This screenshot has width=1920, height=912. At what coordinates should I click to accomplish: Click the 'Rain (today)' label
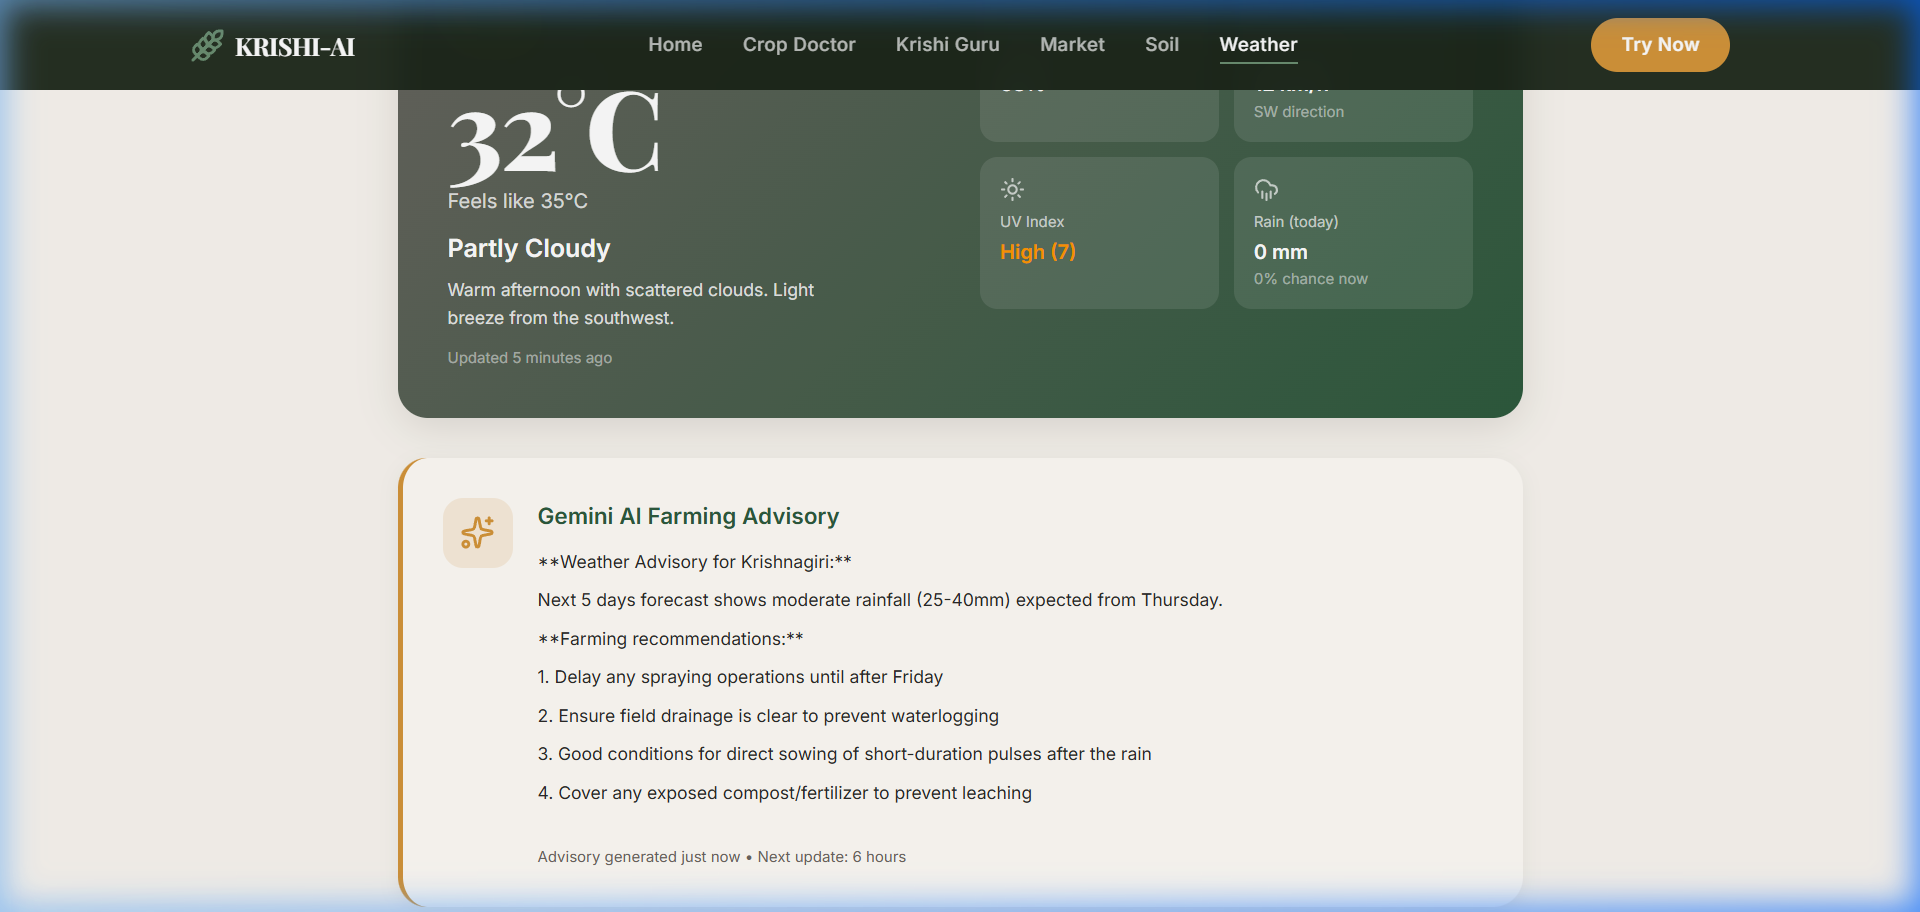coord(1296,222)
